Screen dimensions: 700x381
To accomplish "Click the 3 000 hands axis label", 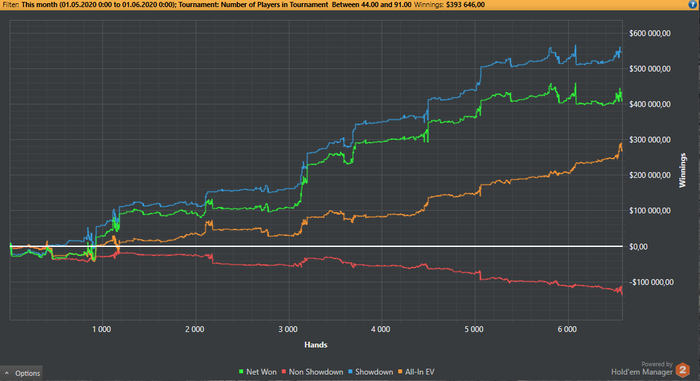I will [288, 329].
